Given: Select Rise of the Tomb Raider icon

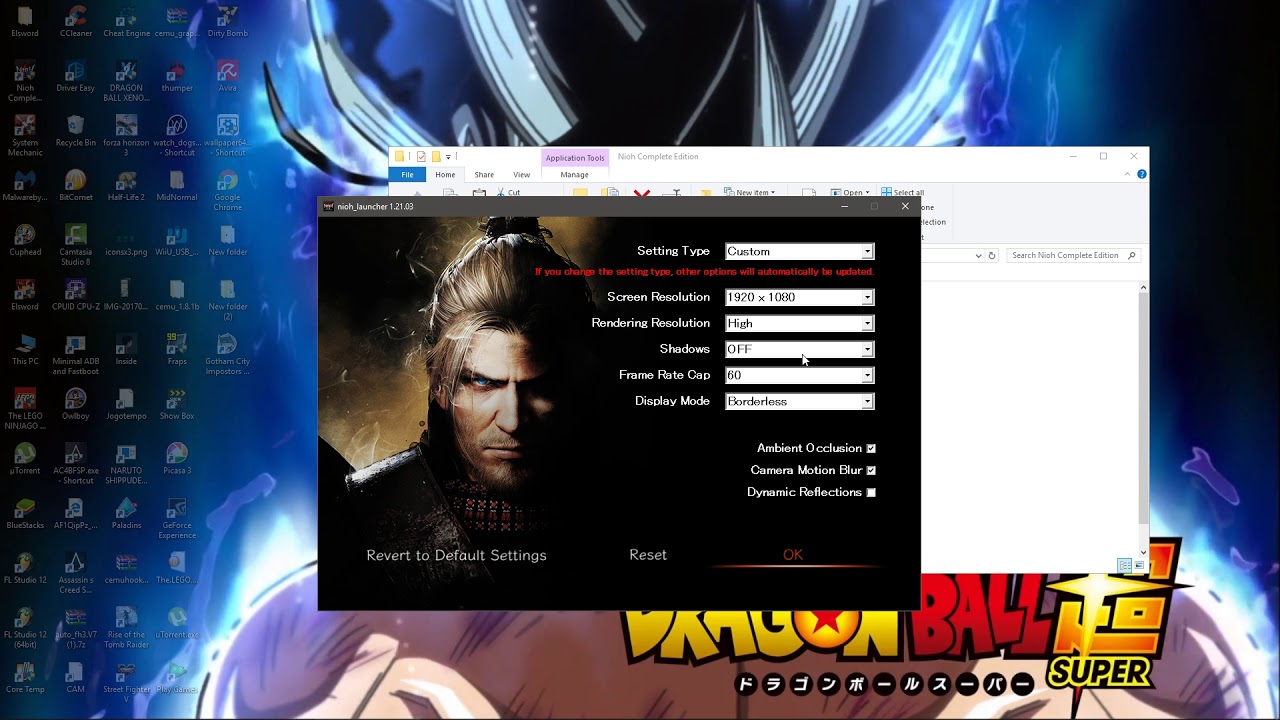Looking at the screenshot, I should tap(126, 628).
